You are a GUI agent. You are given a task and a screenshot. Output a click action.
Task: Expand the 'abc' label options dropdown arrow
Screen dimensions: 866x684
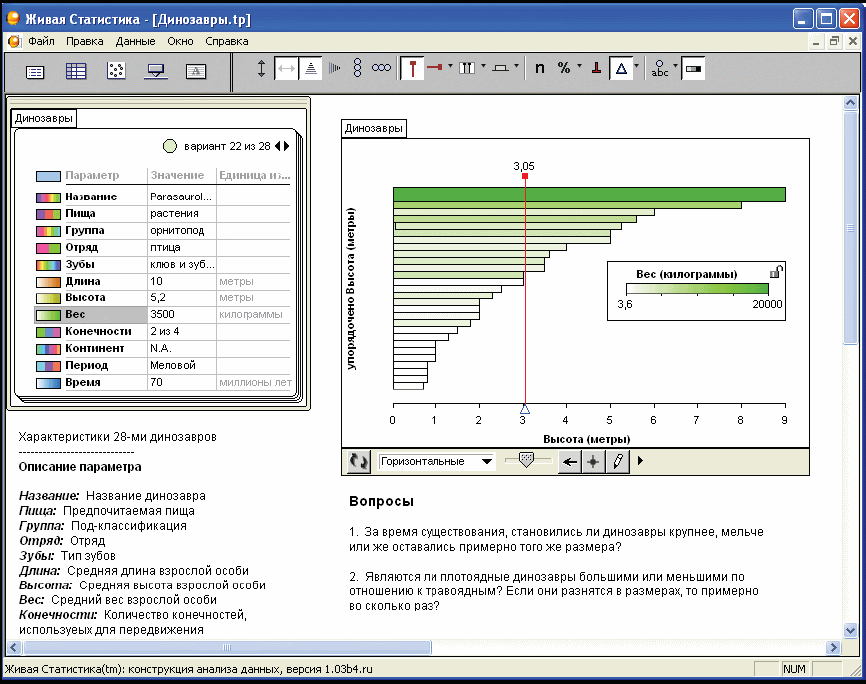676,68
